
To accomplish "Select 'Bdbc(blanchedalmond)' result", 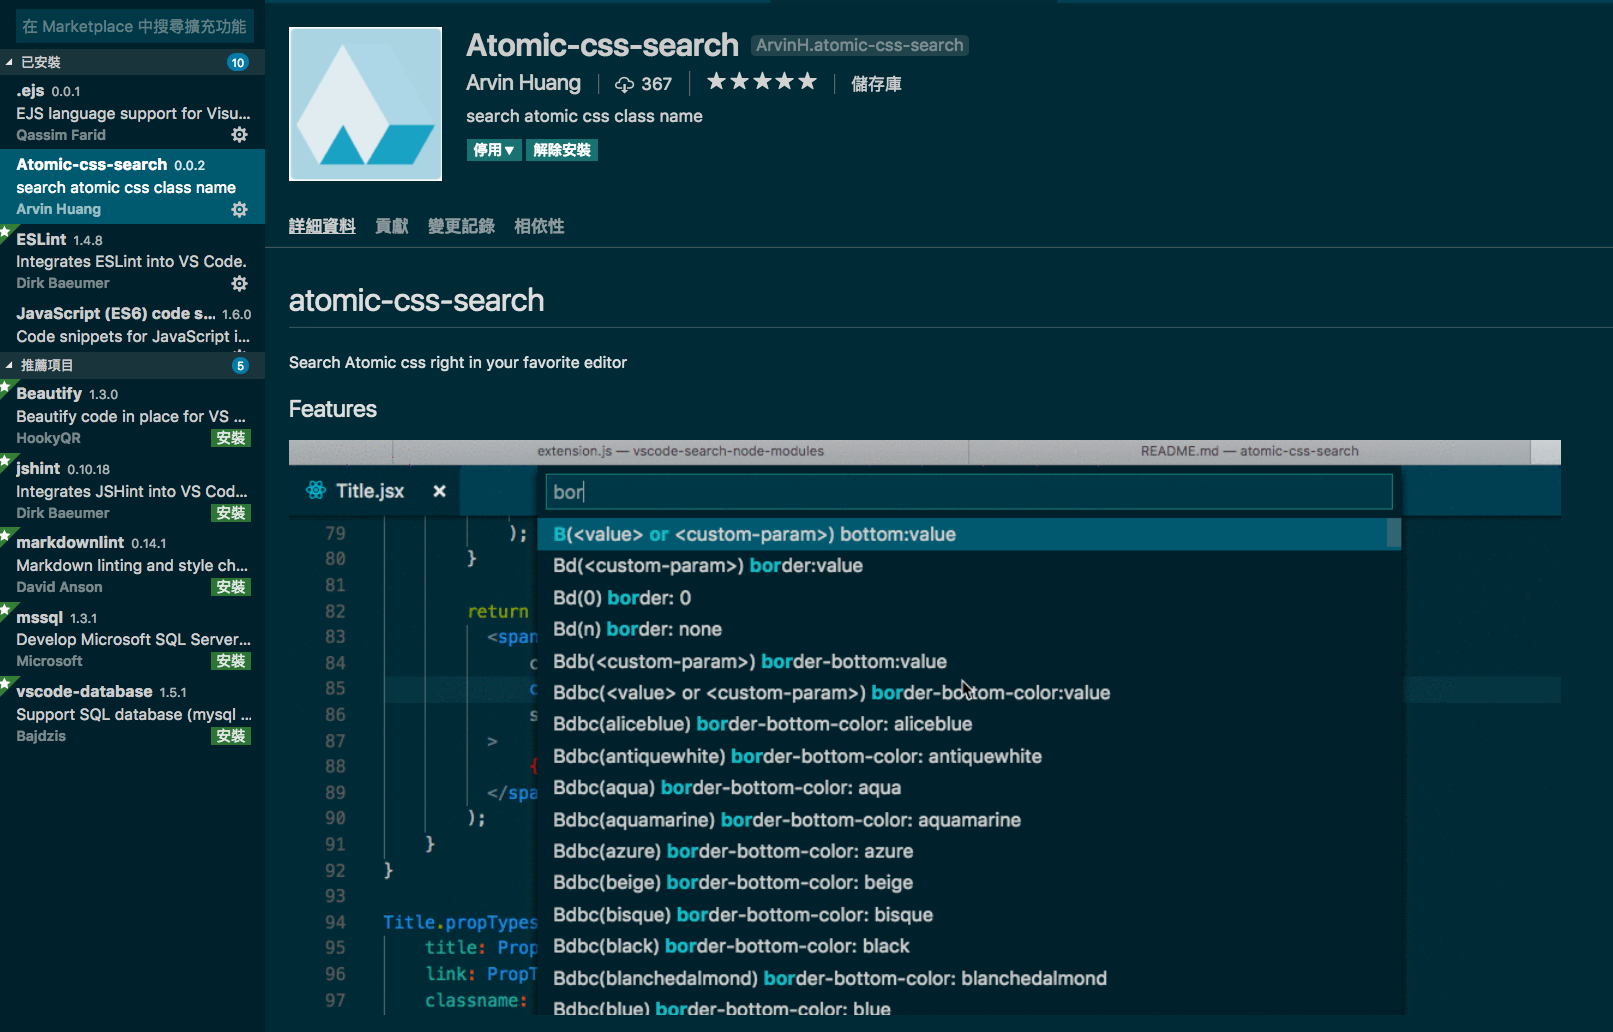I will point(969,978).
